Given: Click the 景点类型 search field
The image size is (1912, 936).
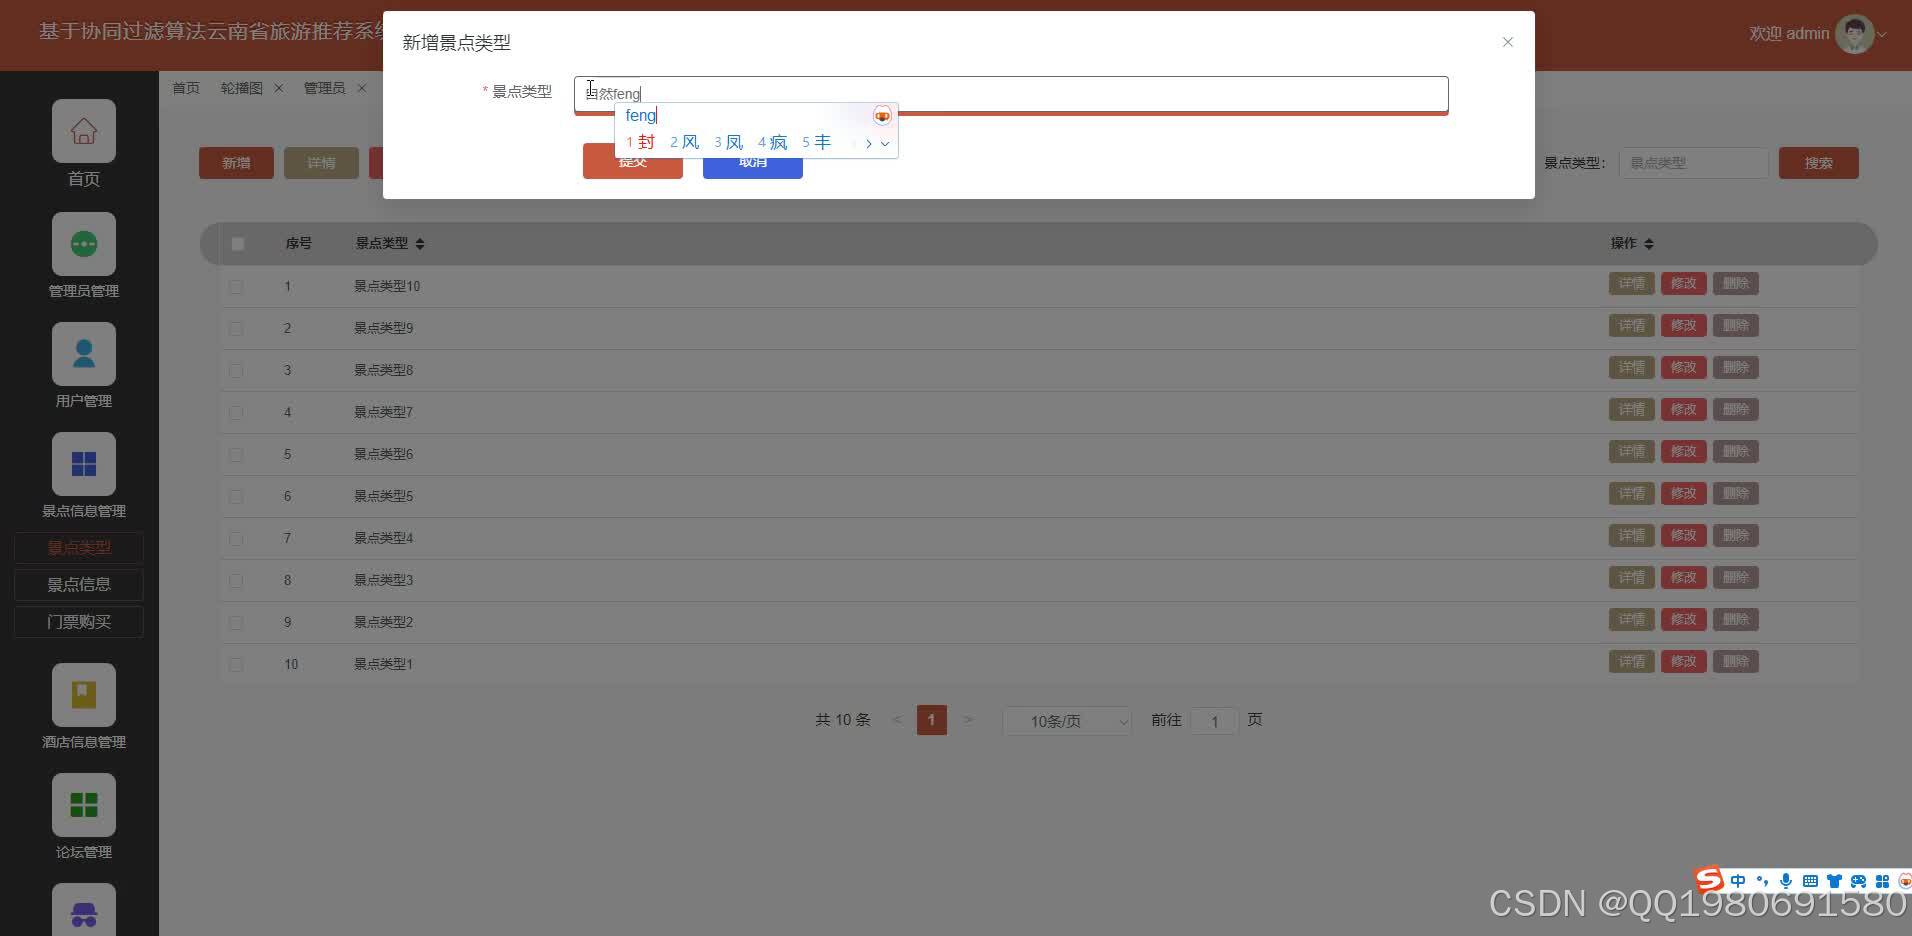Looking at the screenshot, I should click(1693, 163).
